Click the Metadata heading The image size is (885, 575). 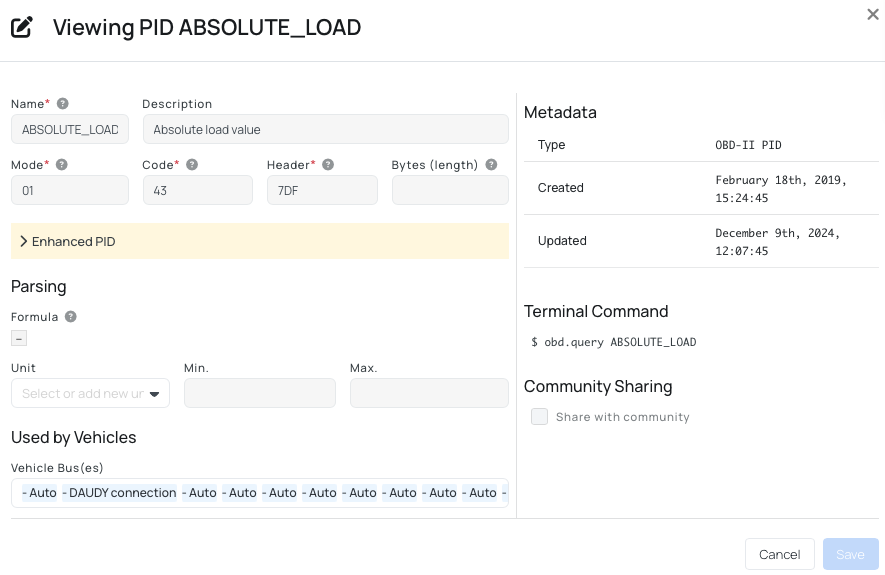(x=560, y=112)
